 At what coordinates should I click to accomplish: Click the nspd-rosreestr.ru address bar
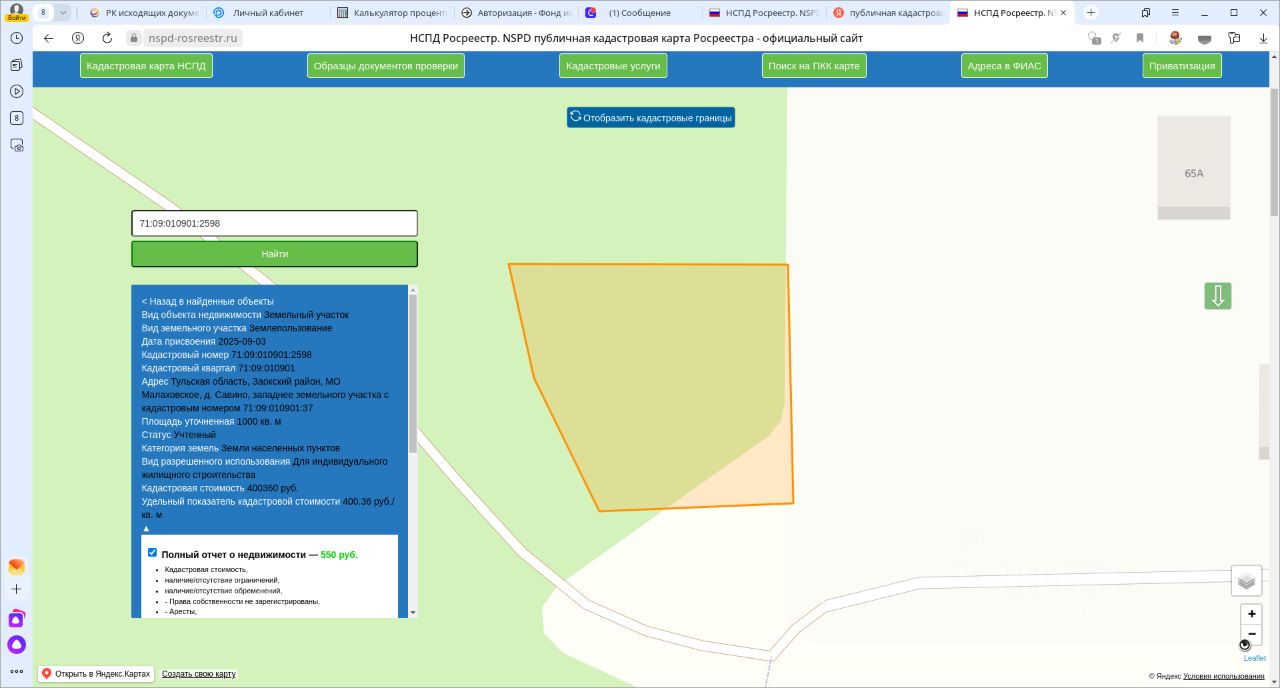(193, 38)
